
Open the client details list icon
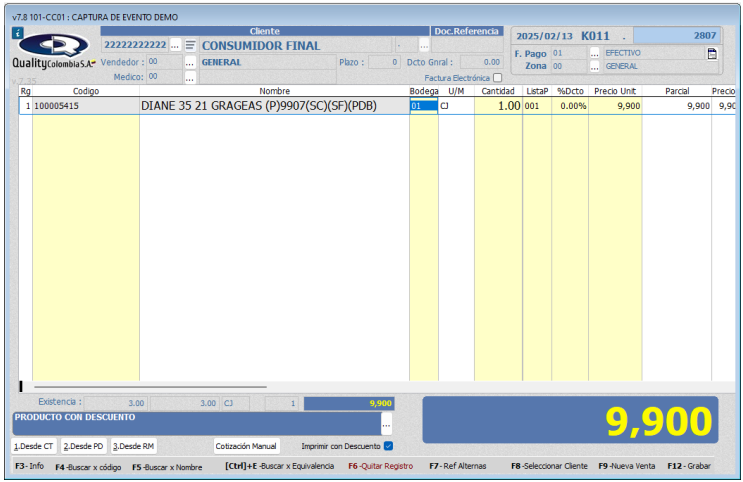coord(190,45)
